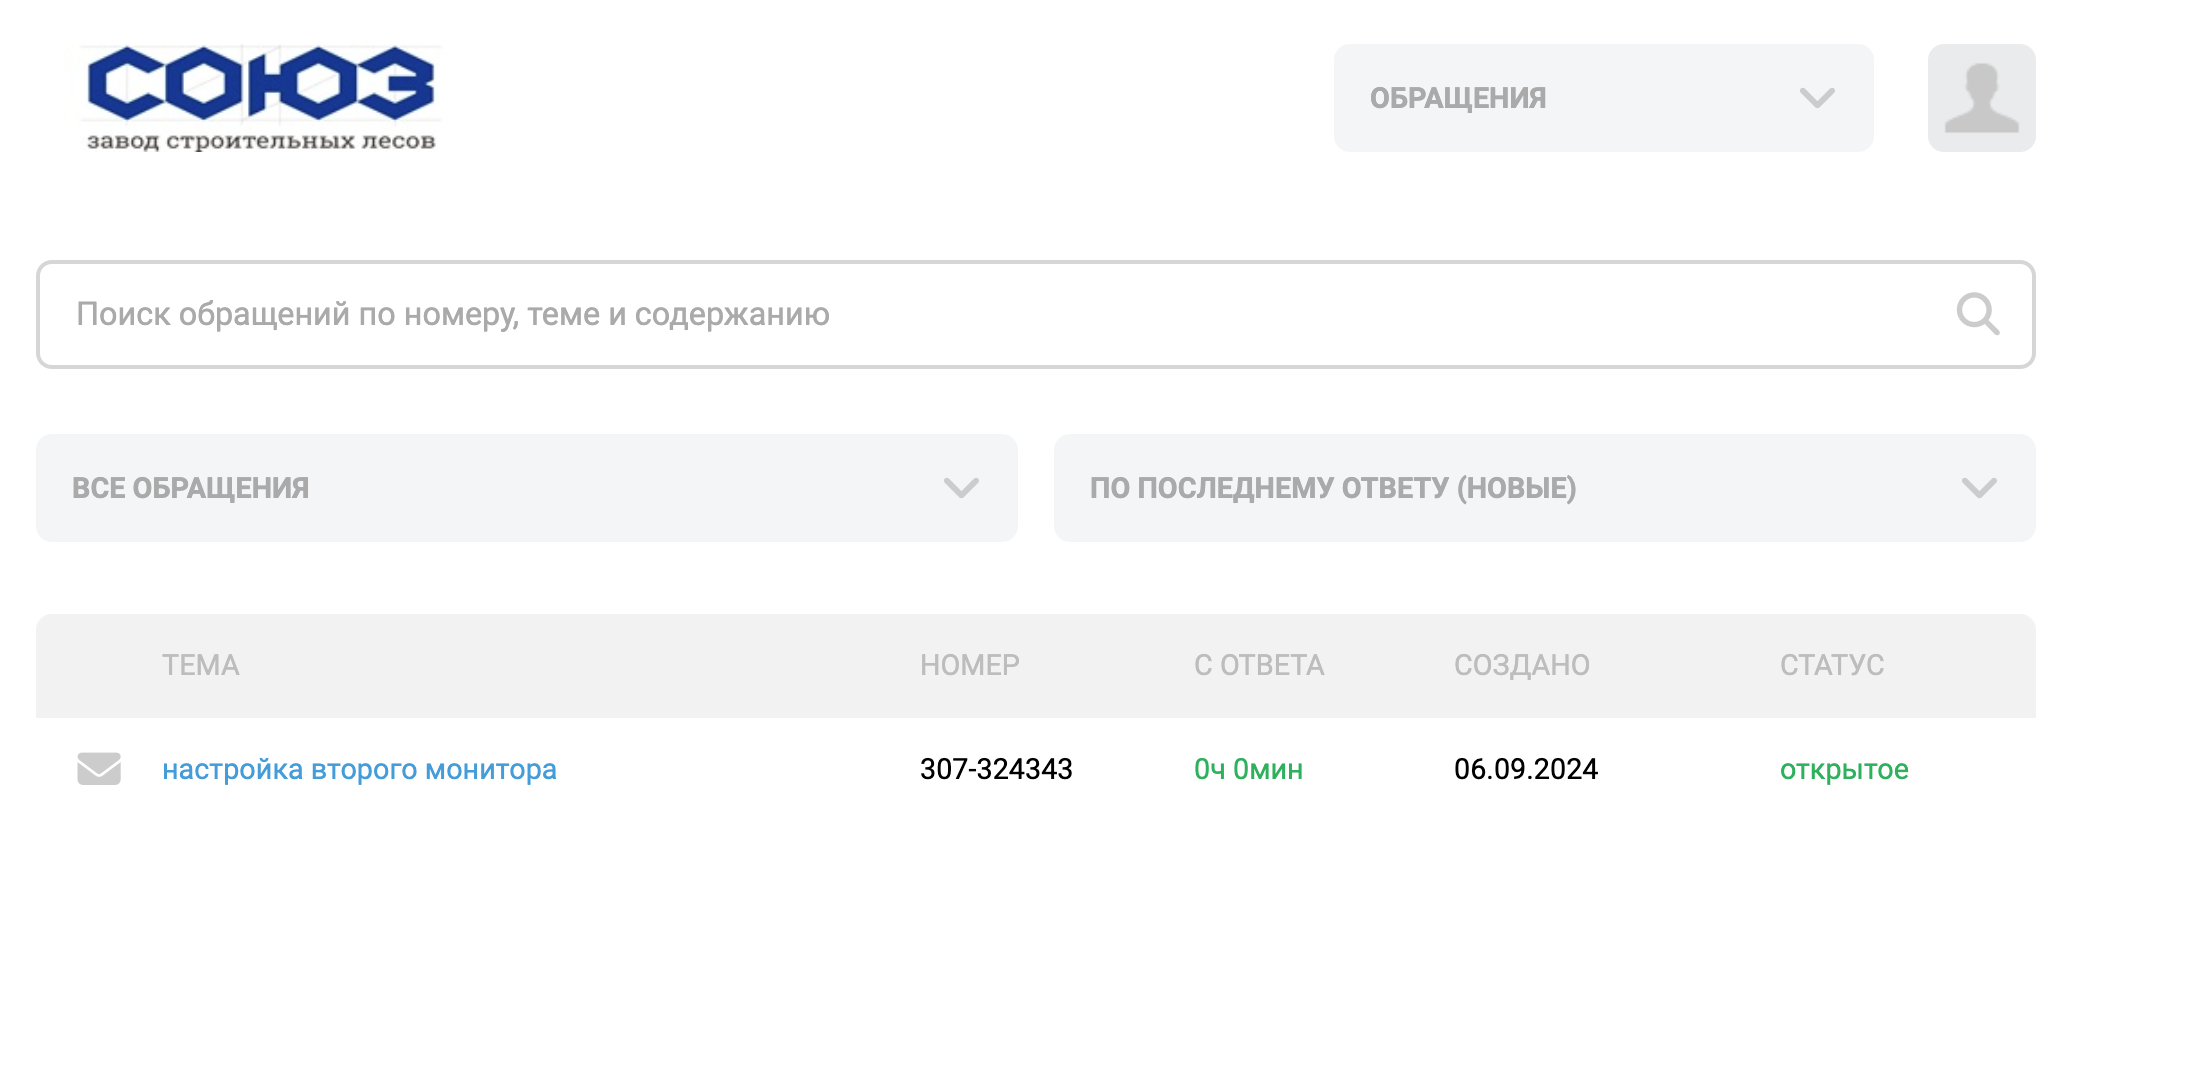Click the envelope icon of the ticket
Viewport: 2190px width, 1068px height.
click(99, 769)
